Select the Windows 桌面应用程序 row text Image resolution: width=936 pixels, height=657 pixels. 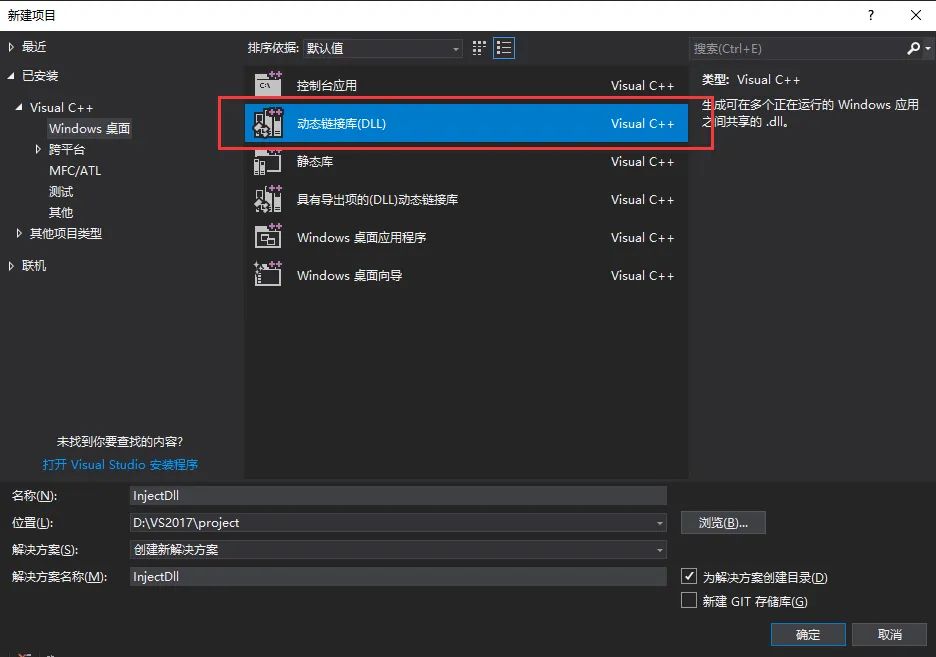[x=361, y=237]
